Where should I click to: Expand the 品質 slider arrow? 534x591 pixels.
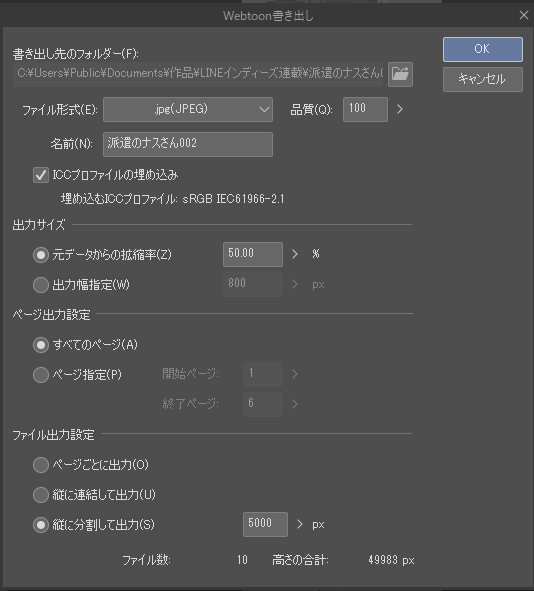(x=400, y=109)
